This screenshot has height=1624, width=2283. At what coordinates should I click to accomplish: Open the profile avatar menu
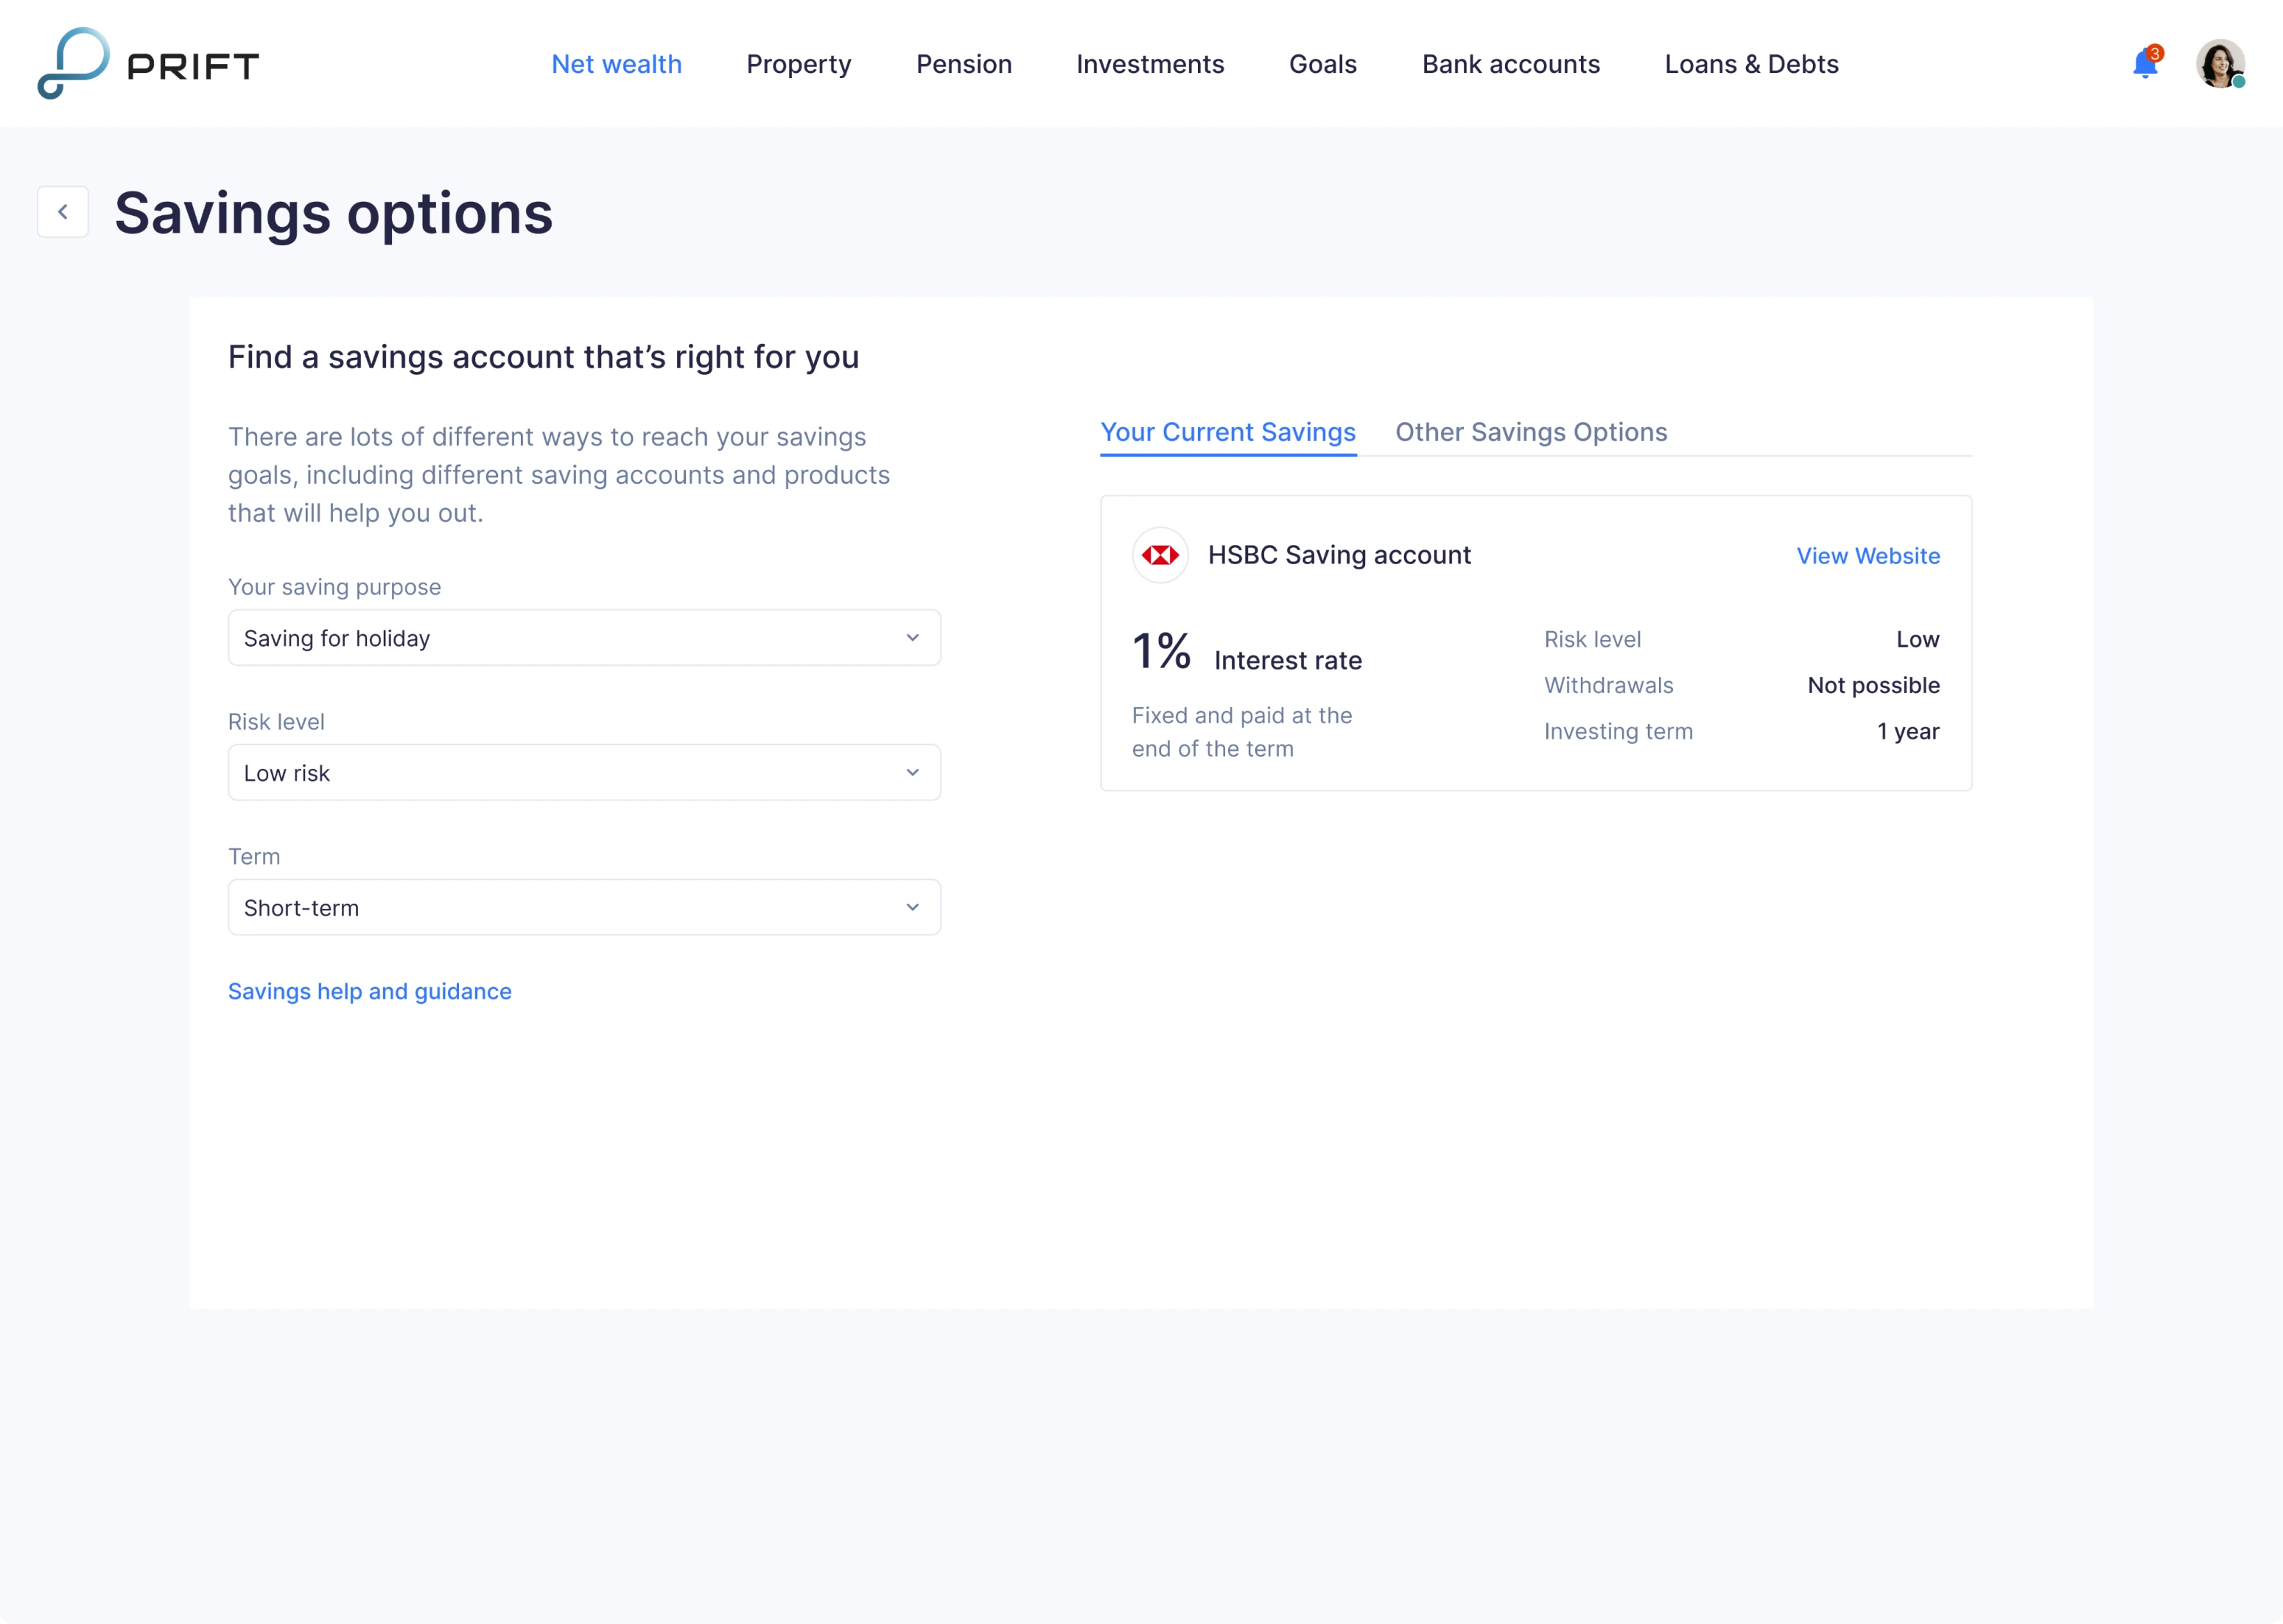click(x=2220, y=63)
